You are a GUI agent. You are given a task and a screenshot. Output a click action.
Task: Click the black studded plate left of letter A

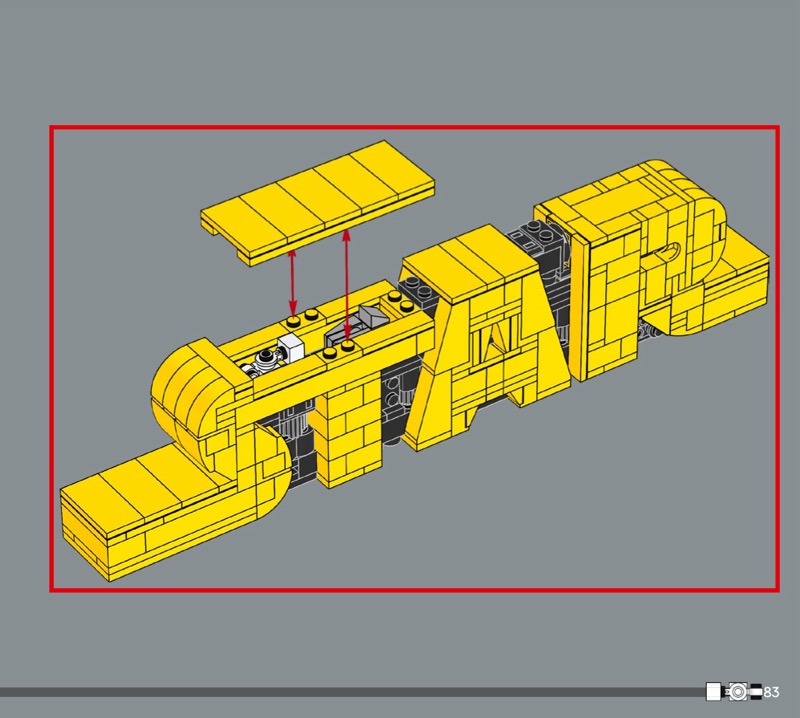(x=414, y=293)
